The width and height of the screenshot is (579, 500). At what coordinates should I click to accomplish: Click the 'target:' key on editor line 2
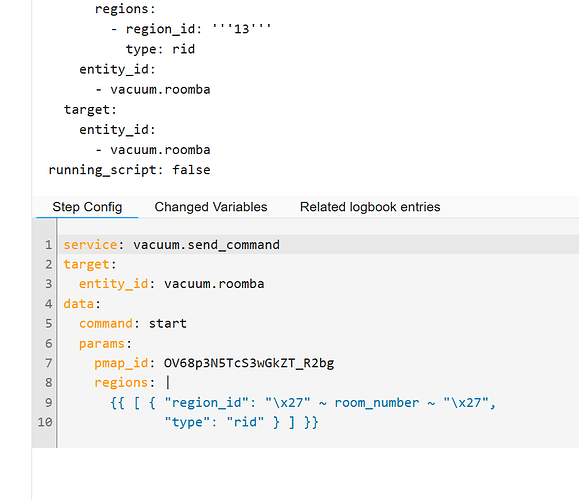pyautogui.click(x=90, y=264)
